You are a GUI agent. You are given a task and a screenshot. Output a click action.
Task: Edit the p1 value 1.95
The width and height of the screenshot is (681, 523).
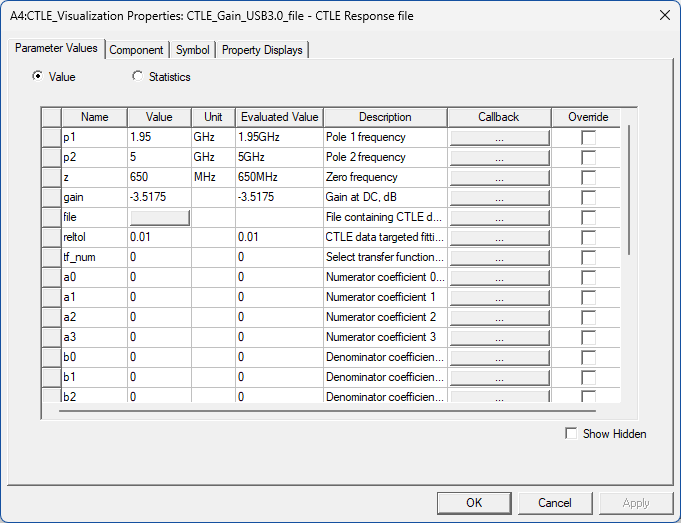159,137
